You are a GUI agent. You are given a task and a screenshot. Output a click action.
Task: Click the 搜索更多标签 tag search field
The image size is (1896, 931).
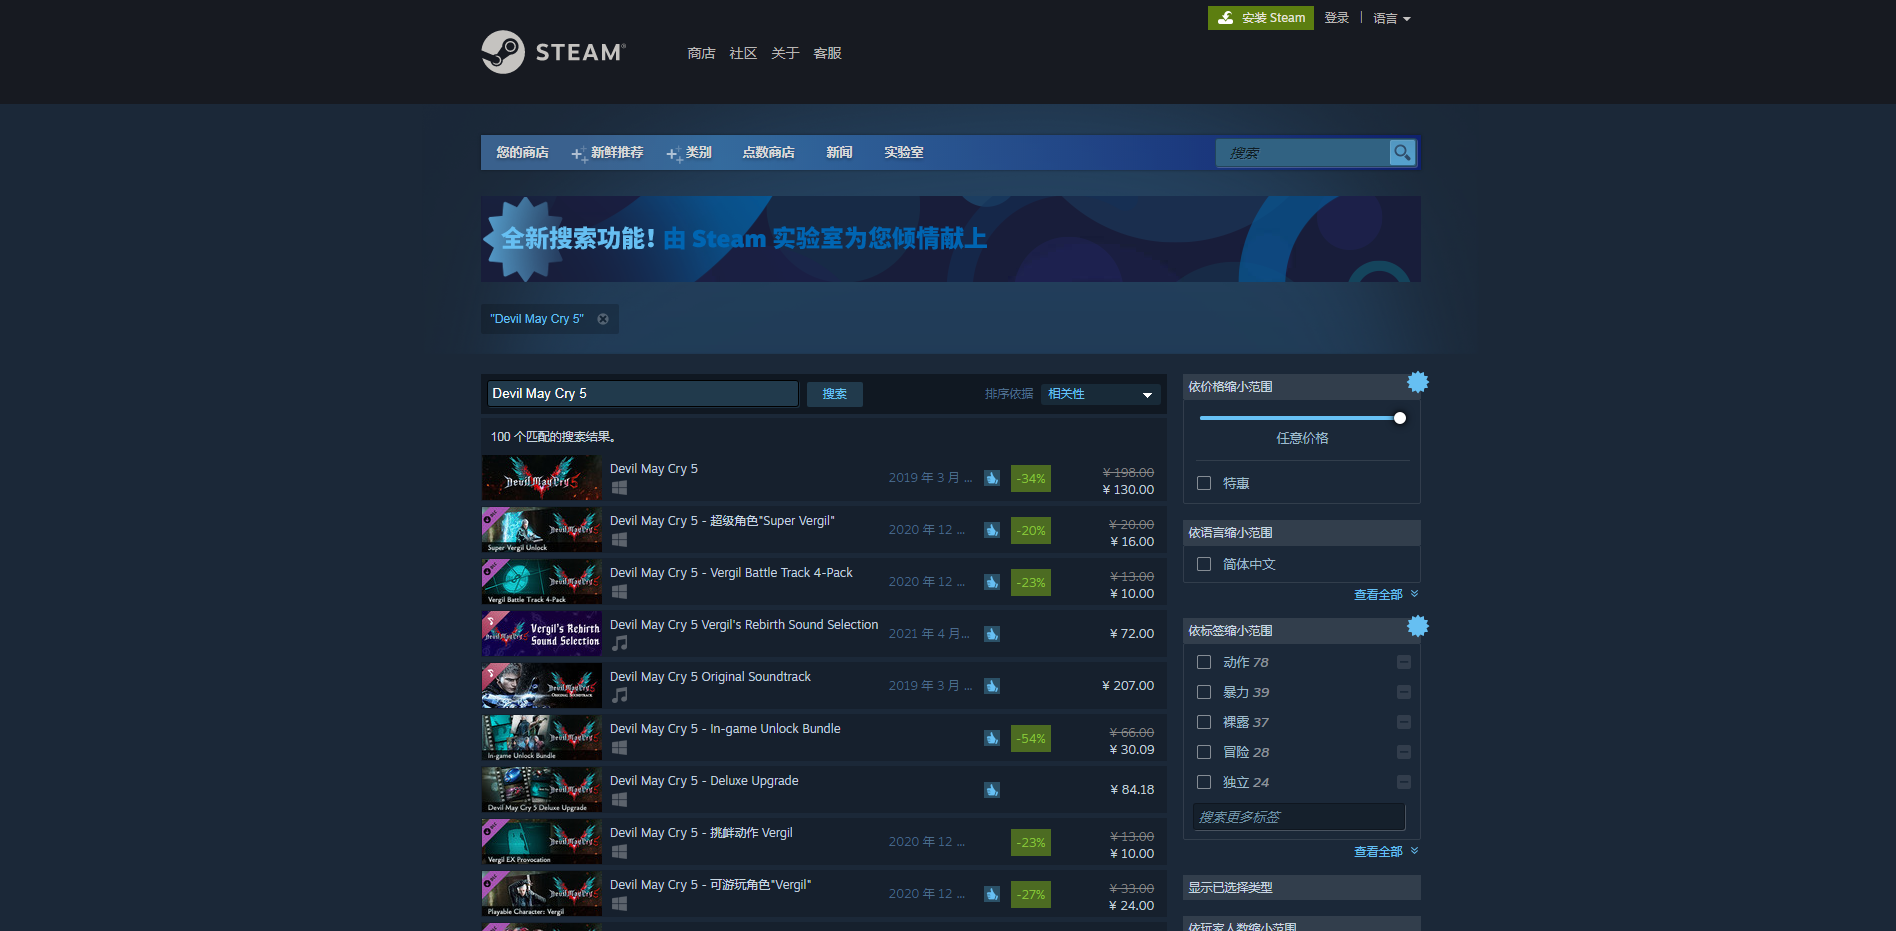click(1299, 817)
